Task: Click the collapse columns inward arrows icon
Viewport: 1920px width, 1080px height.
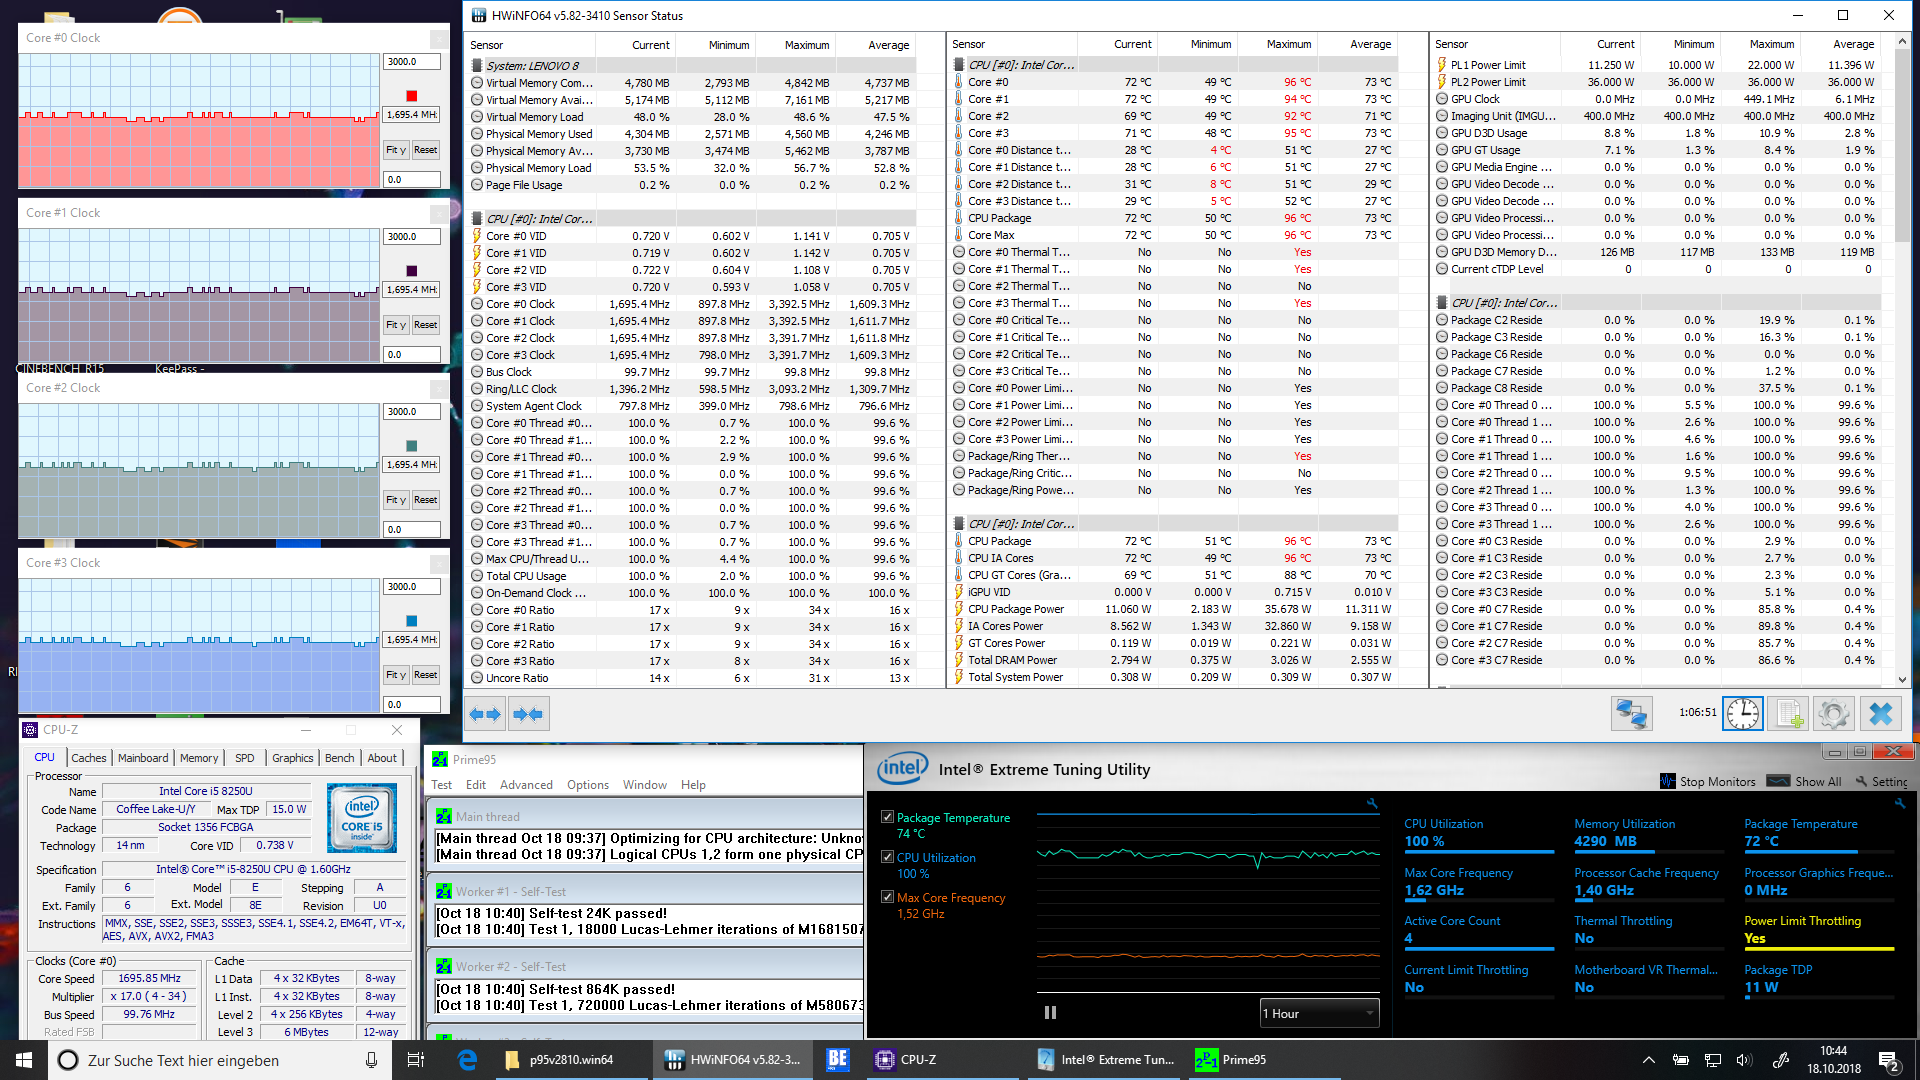Action: point(527,714)
